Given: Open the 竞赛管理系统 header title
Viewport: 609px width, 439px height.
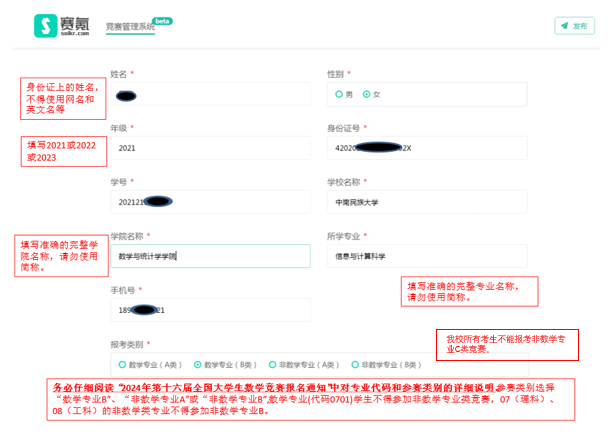Looking at the screenshot, I should click(130, 27).
